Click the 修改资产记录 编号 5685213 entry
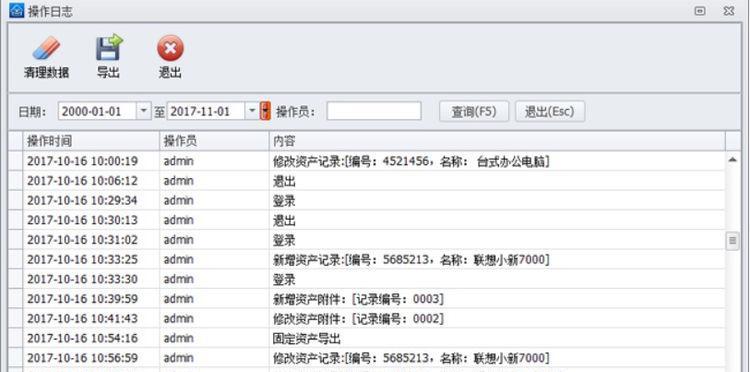 point(411,358)
